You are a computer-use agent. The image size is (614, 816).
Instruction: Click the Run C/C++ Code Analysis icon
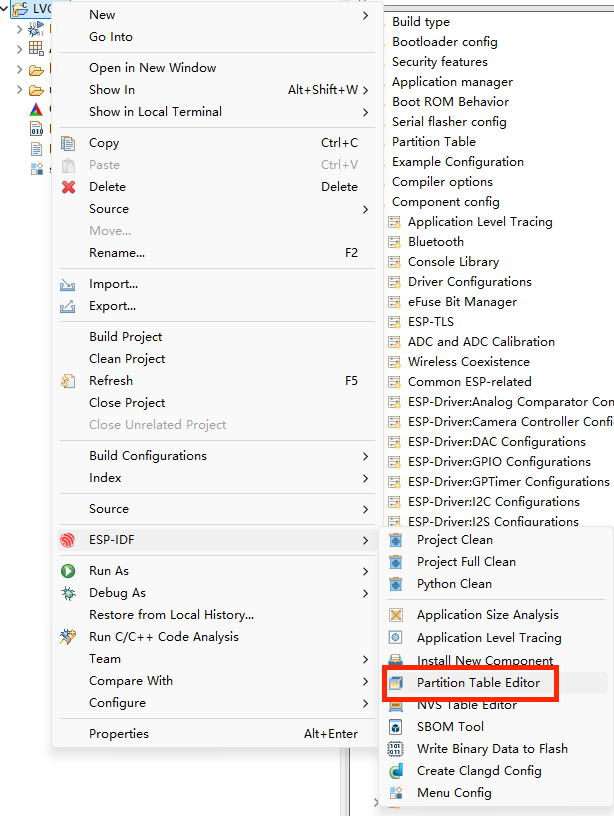point(68,636)
